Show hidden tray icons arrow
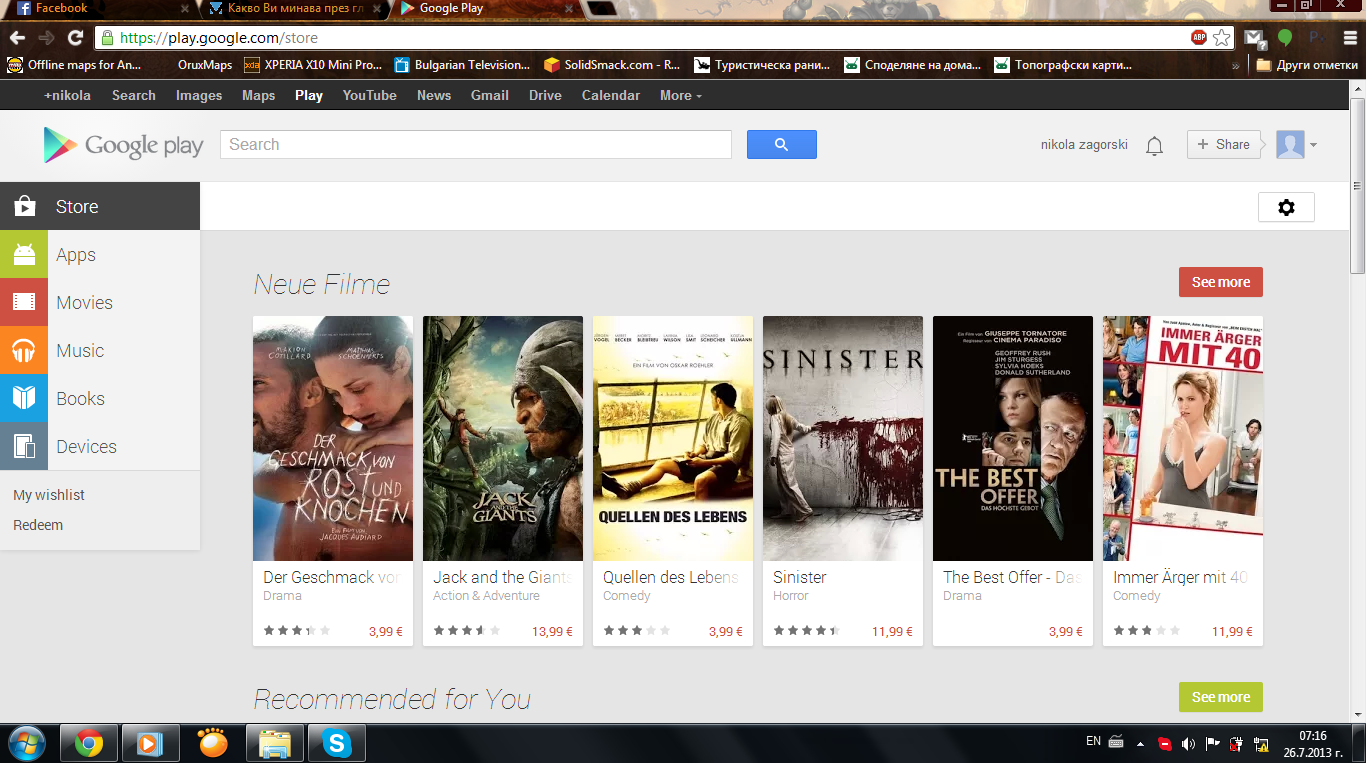 [1141, 744]
